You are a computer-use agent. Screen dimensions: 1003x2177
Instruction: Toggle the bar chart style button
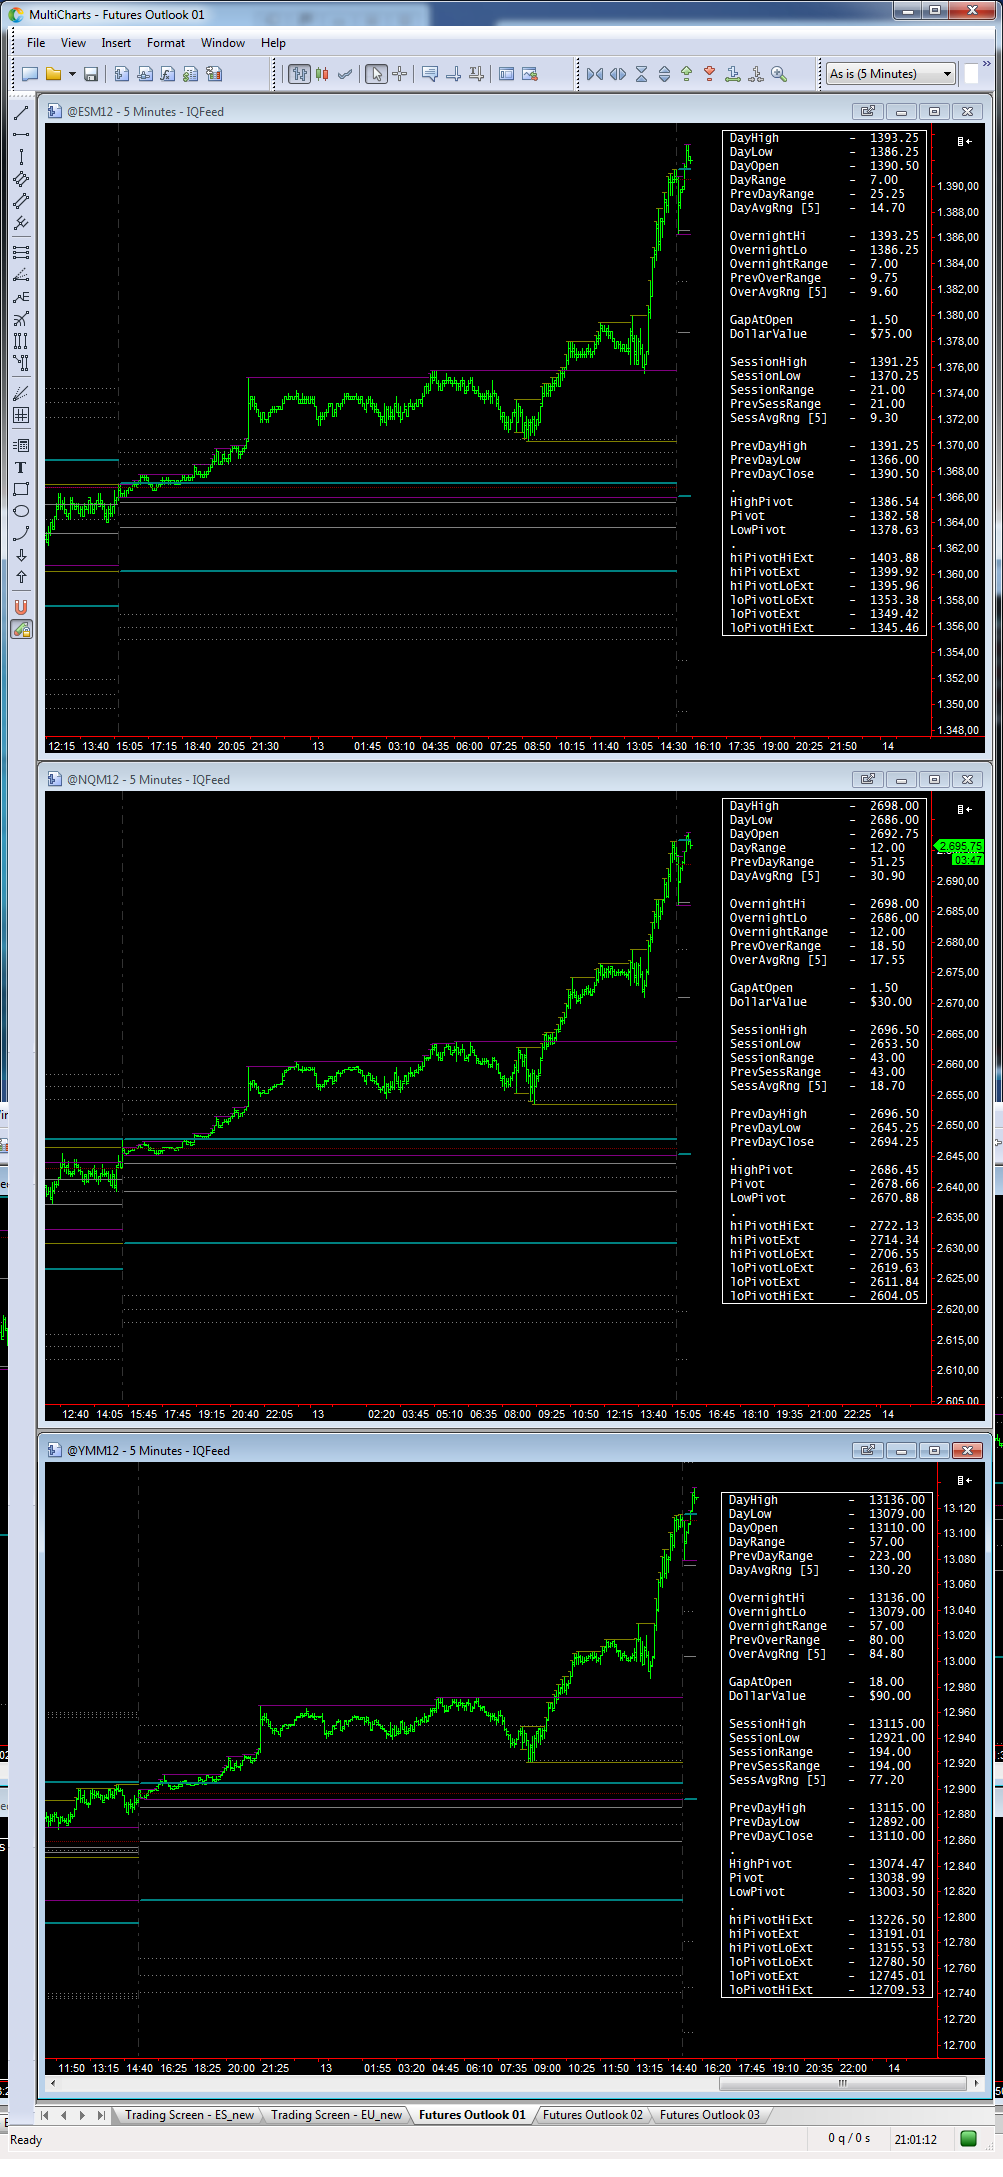(299, 74)
